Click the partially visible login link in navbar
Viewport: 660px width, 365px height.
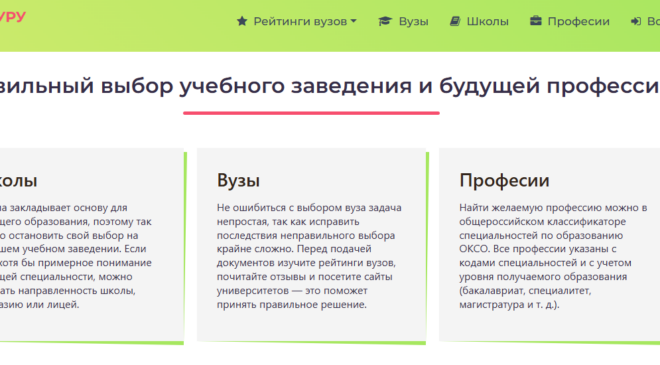(x=645, y=21)
